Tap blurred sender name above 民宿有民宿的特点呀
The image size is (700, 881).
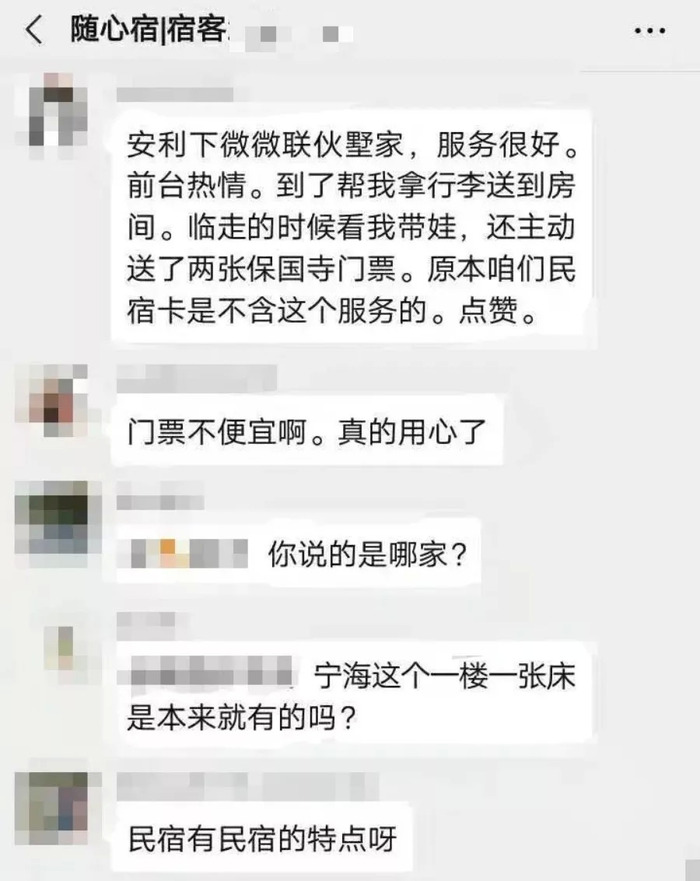coord(248,785)
